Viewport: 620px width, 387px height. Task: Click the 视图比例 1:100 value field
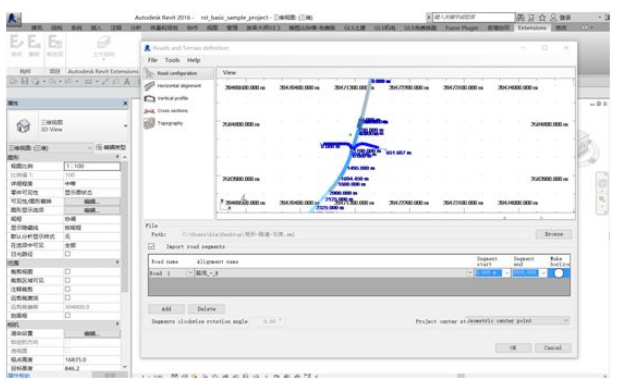[92, 166]
